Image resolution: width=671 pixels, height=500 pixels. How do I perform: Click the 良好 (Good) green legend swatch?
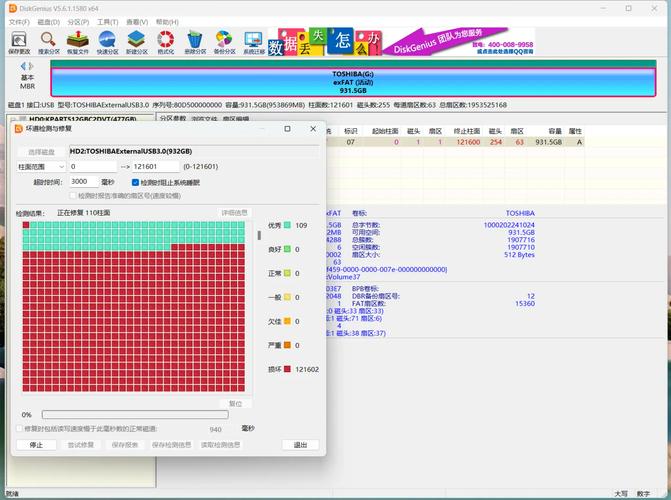pos(287,249)
